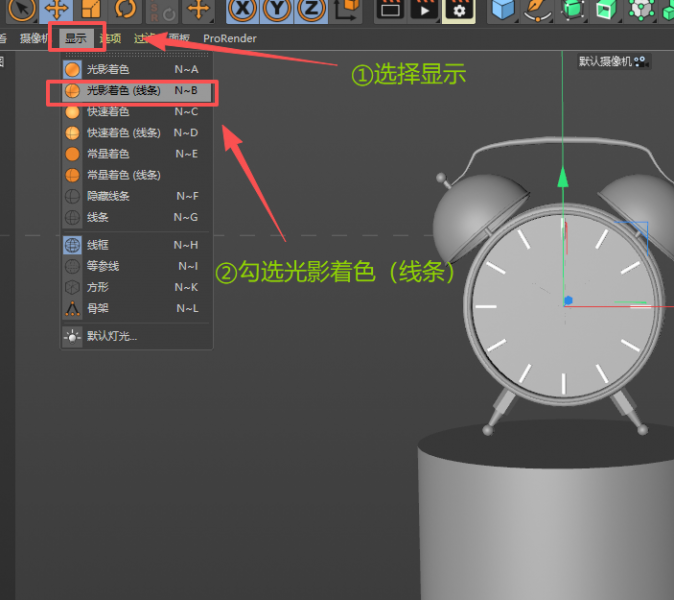674x600 pixels.
Task: Choose 快速着色 display mode
Action: pos(137,112)
